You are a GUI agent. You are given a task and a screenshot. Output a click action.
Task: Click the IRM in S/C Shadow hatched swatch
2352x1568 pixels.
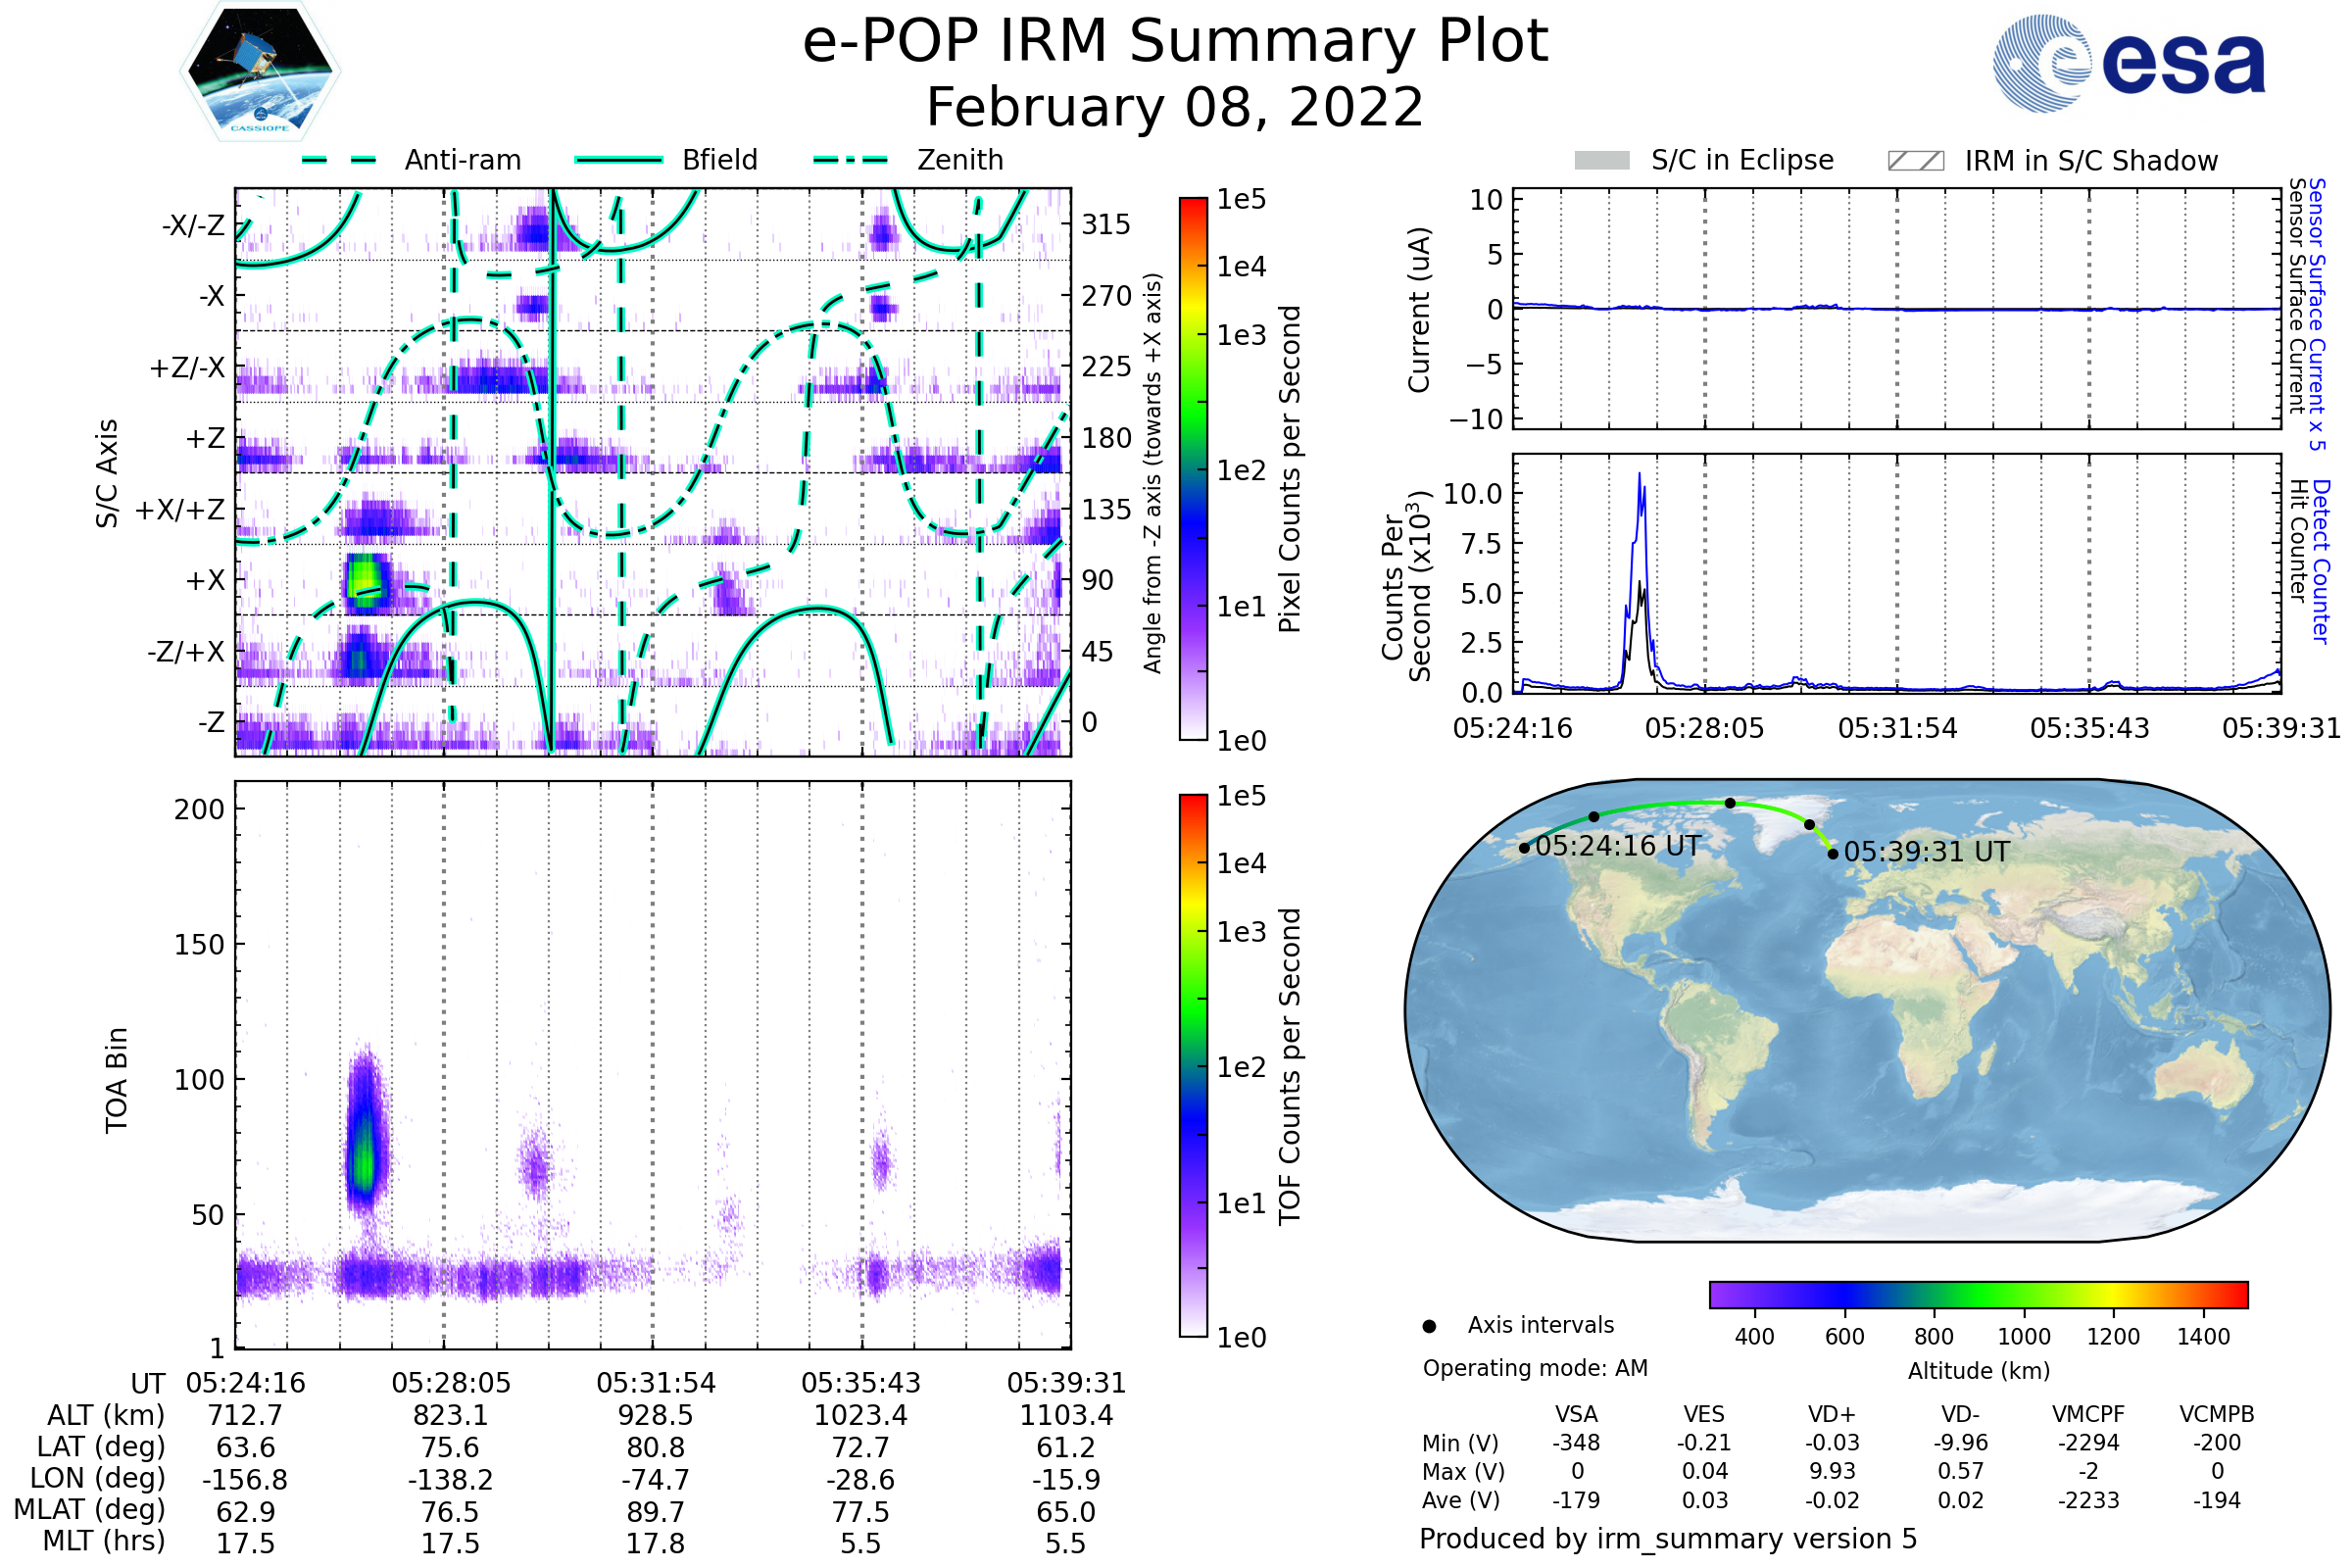tap(1916, 161)
